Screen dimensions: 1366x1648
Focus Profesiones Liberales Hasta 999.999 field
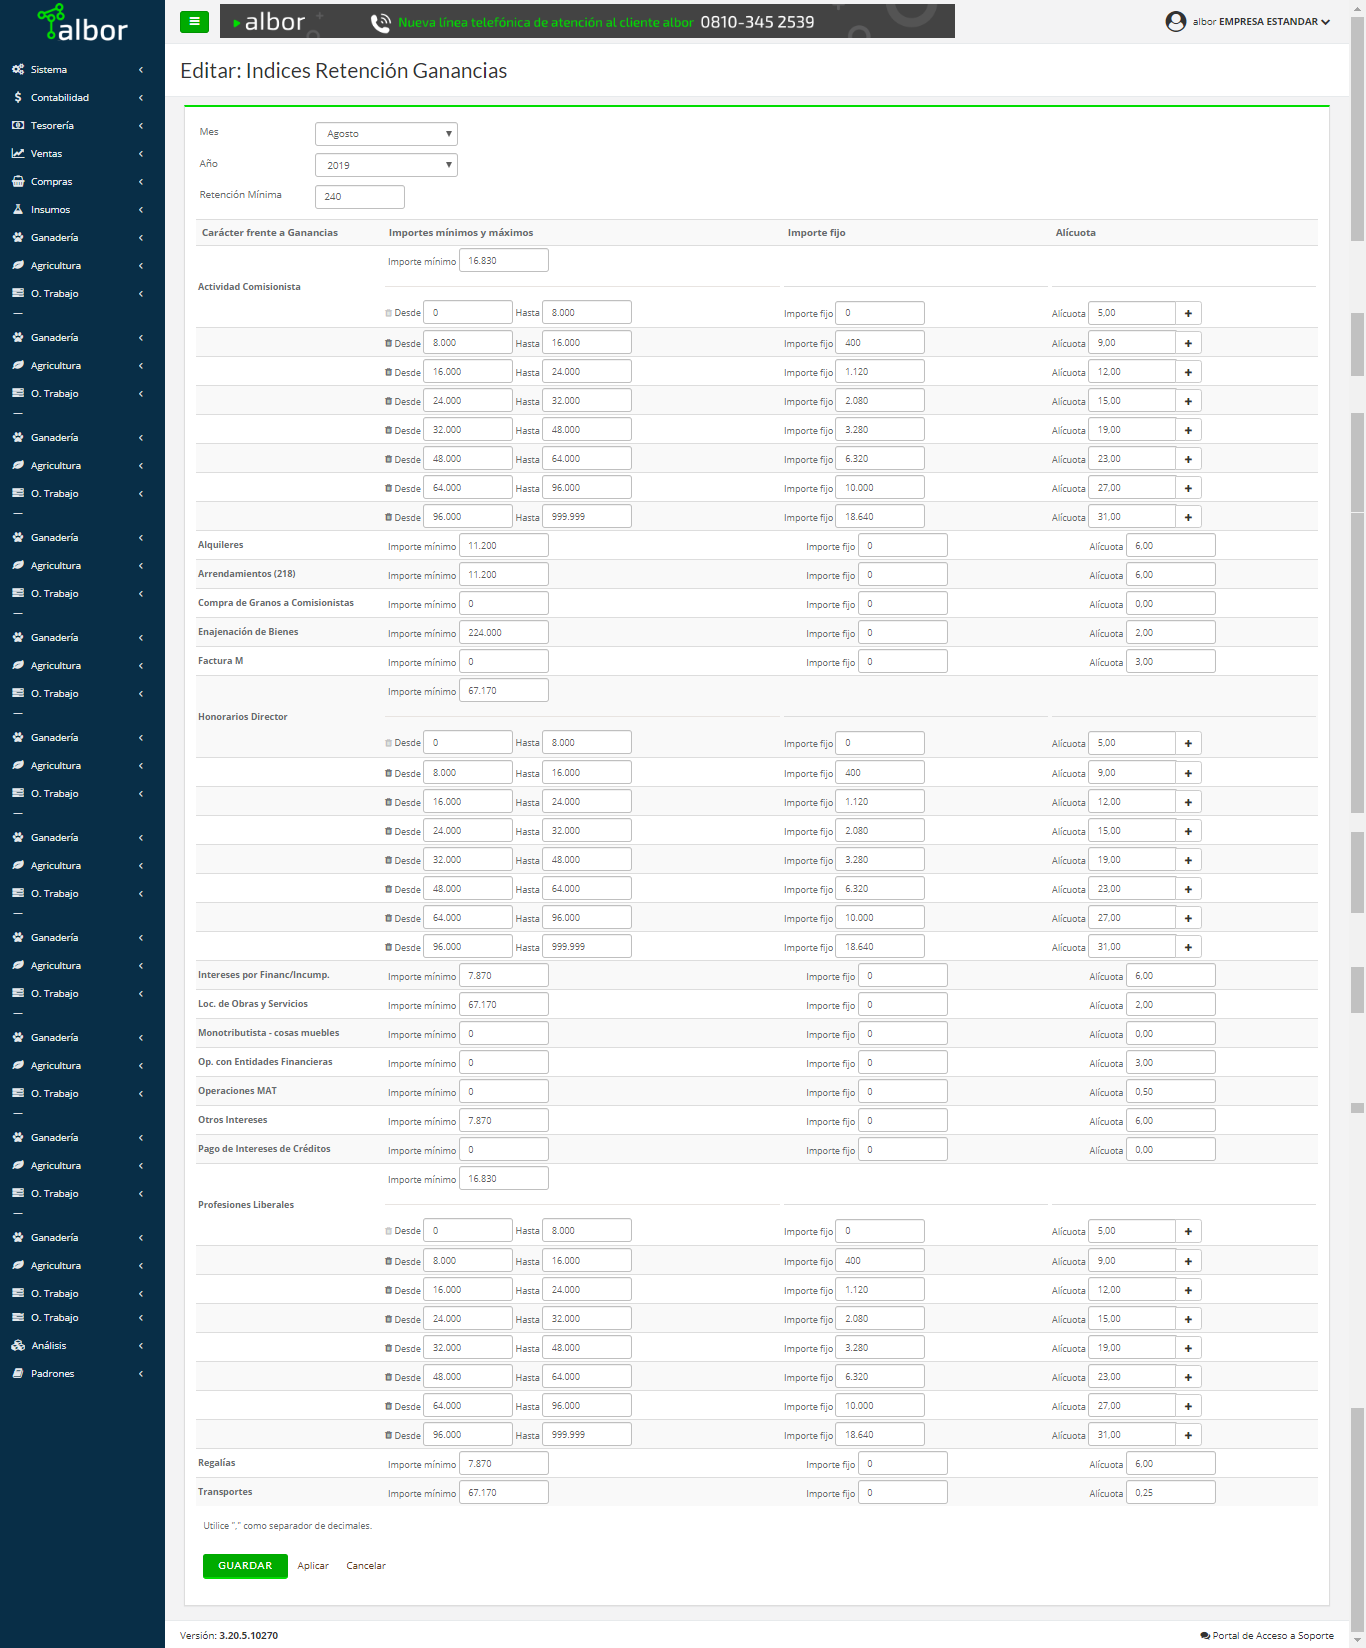tap(587, 1434)
